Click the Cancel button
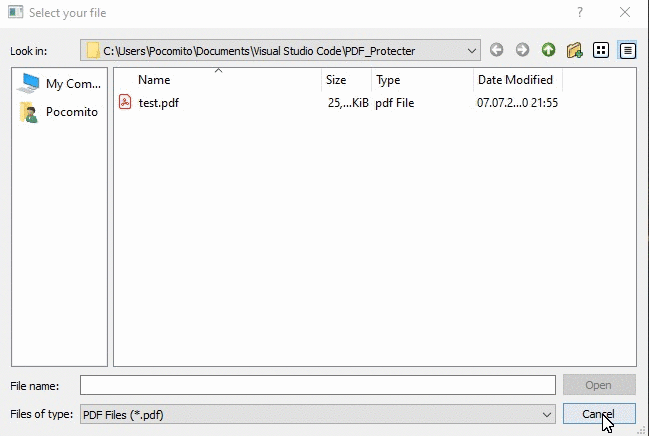This screenshot has height=436, width=649. click(x=599, y=414)
